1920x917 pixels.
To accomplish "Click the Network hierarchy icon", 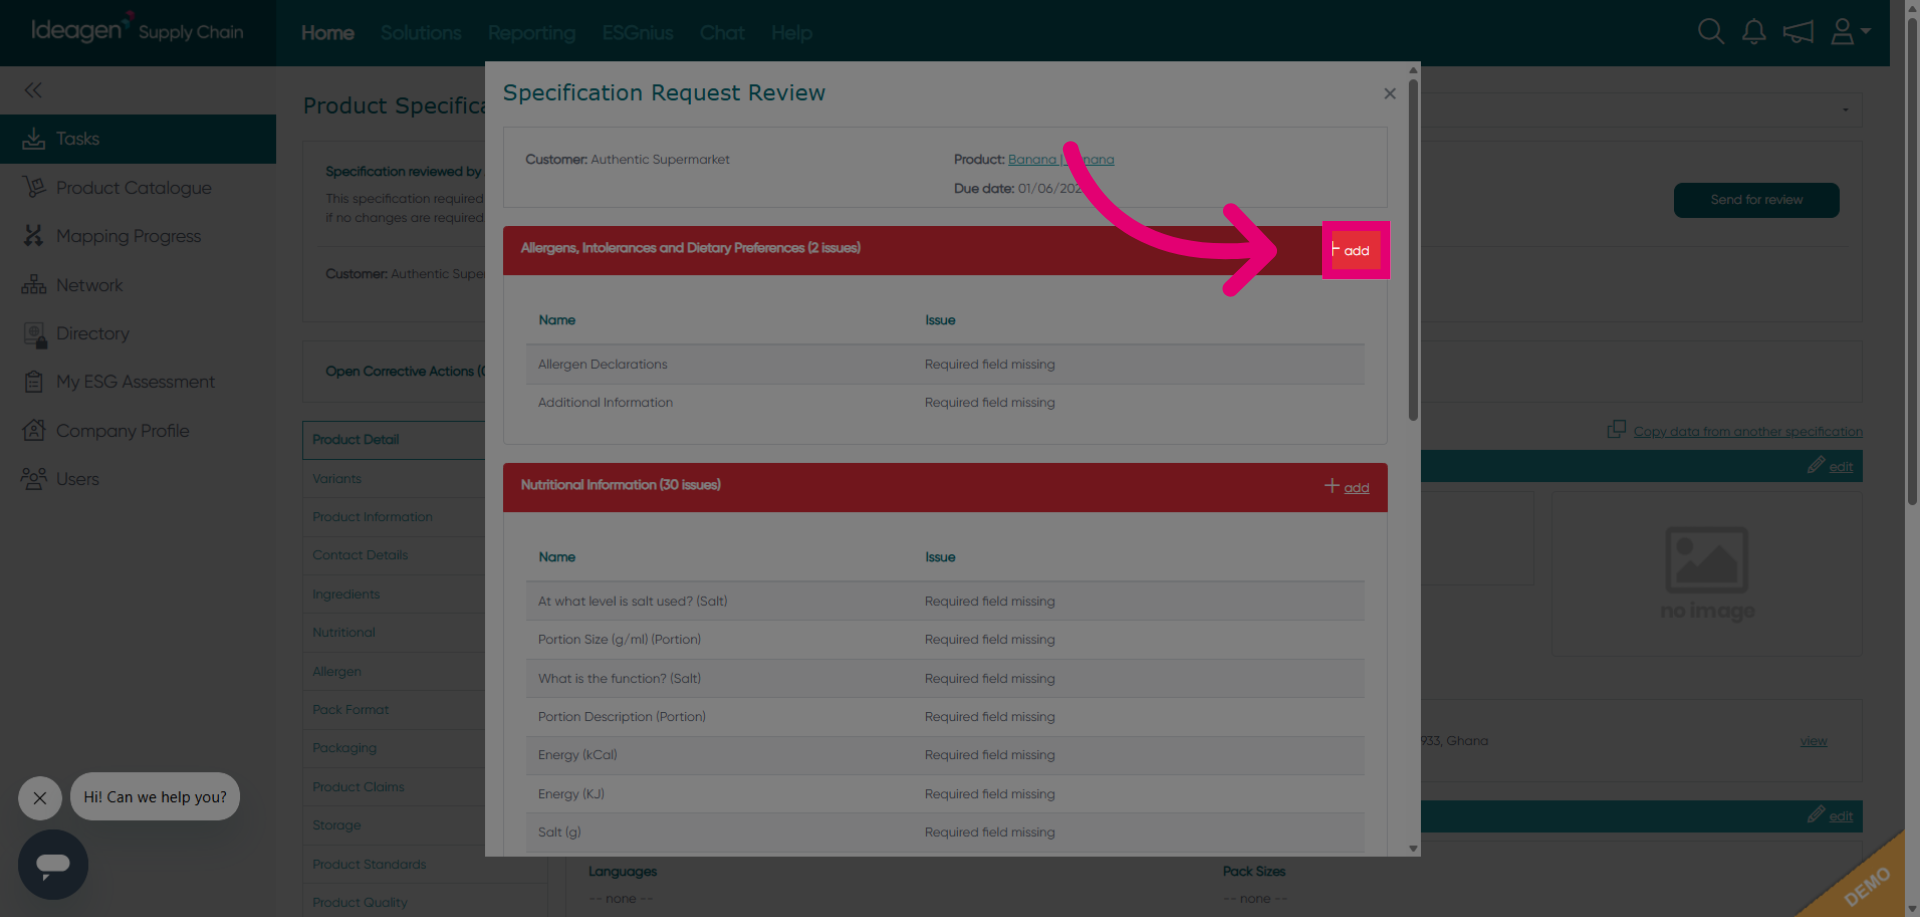I will pyautogui.click(x=34, y=285).
